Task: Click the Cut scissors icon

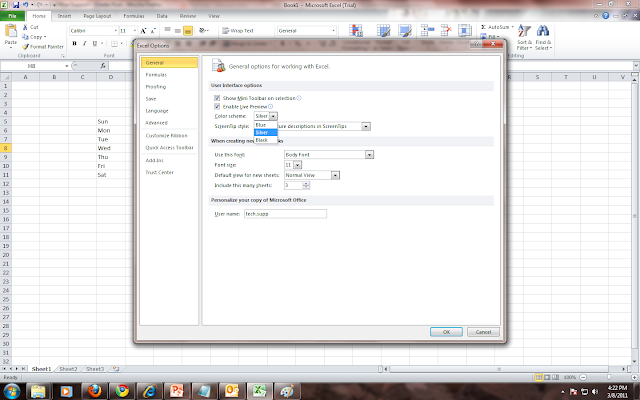Action: (x=25, y=27)
